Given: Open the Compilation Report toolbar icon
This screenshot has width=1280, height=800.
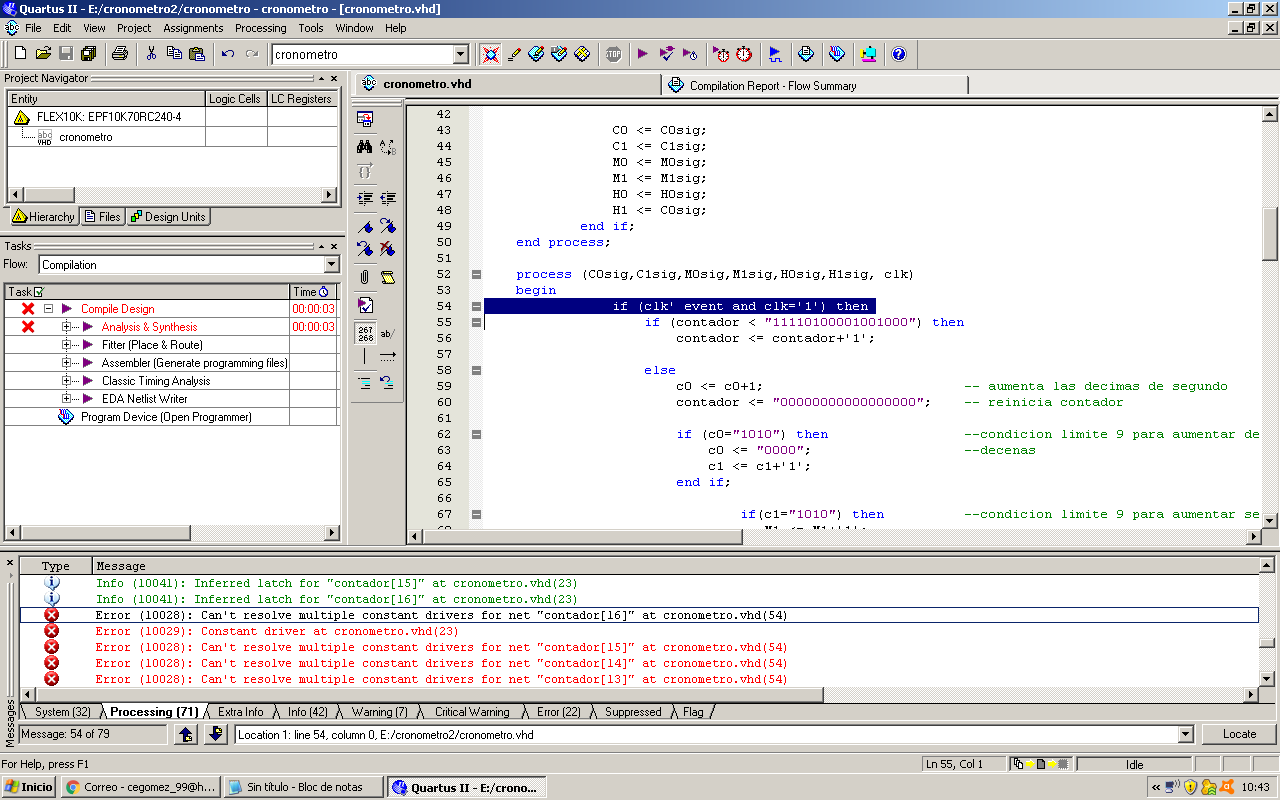Looking at the screenshot, I should (806, 54).
